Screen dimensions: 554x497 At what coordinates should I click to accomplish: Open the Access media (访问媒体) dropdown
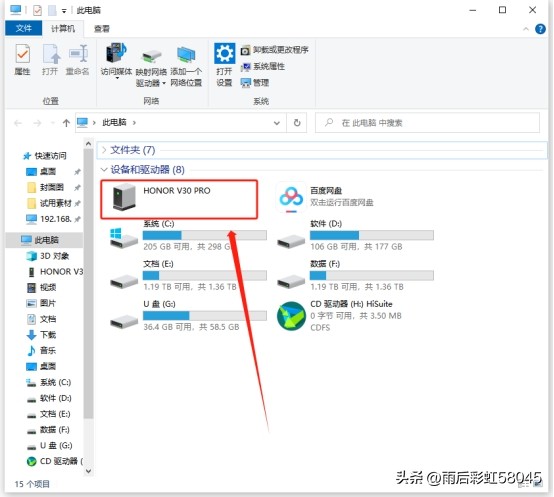(116, 61)
